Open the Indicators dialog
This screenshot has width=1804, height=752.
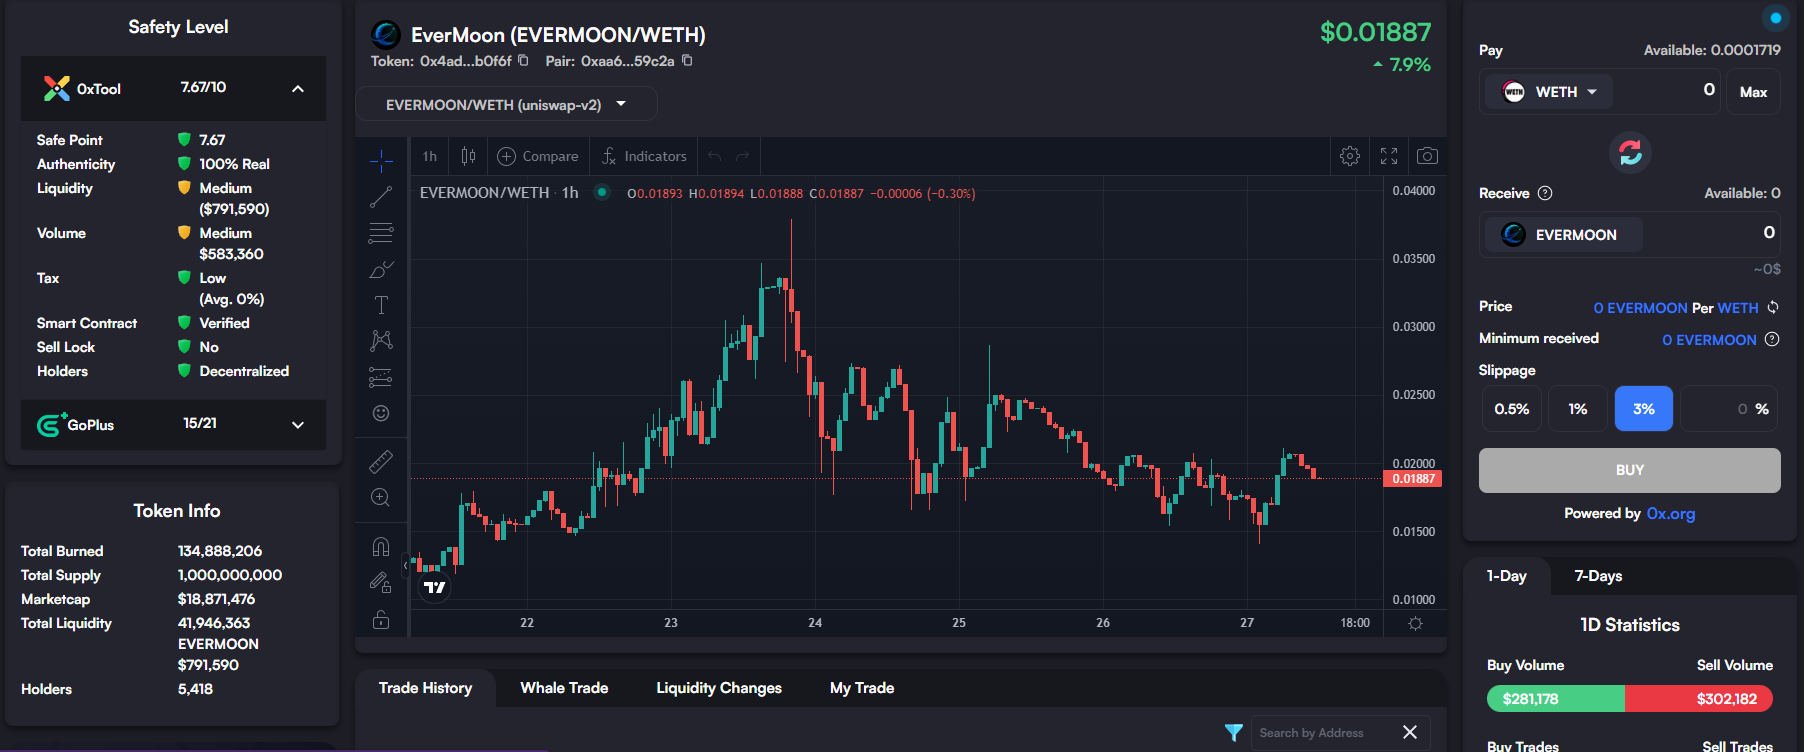[x=644, y=156]
